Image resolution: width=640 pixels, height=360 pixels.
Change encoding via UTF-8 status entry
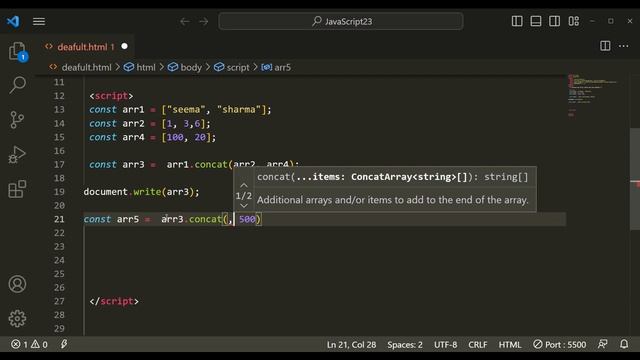coord(445,345)
